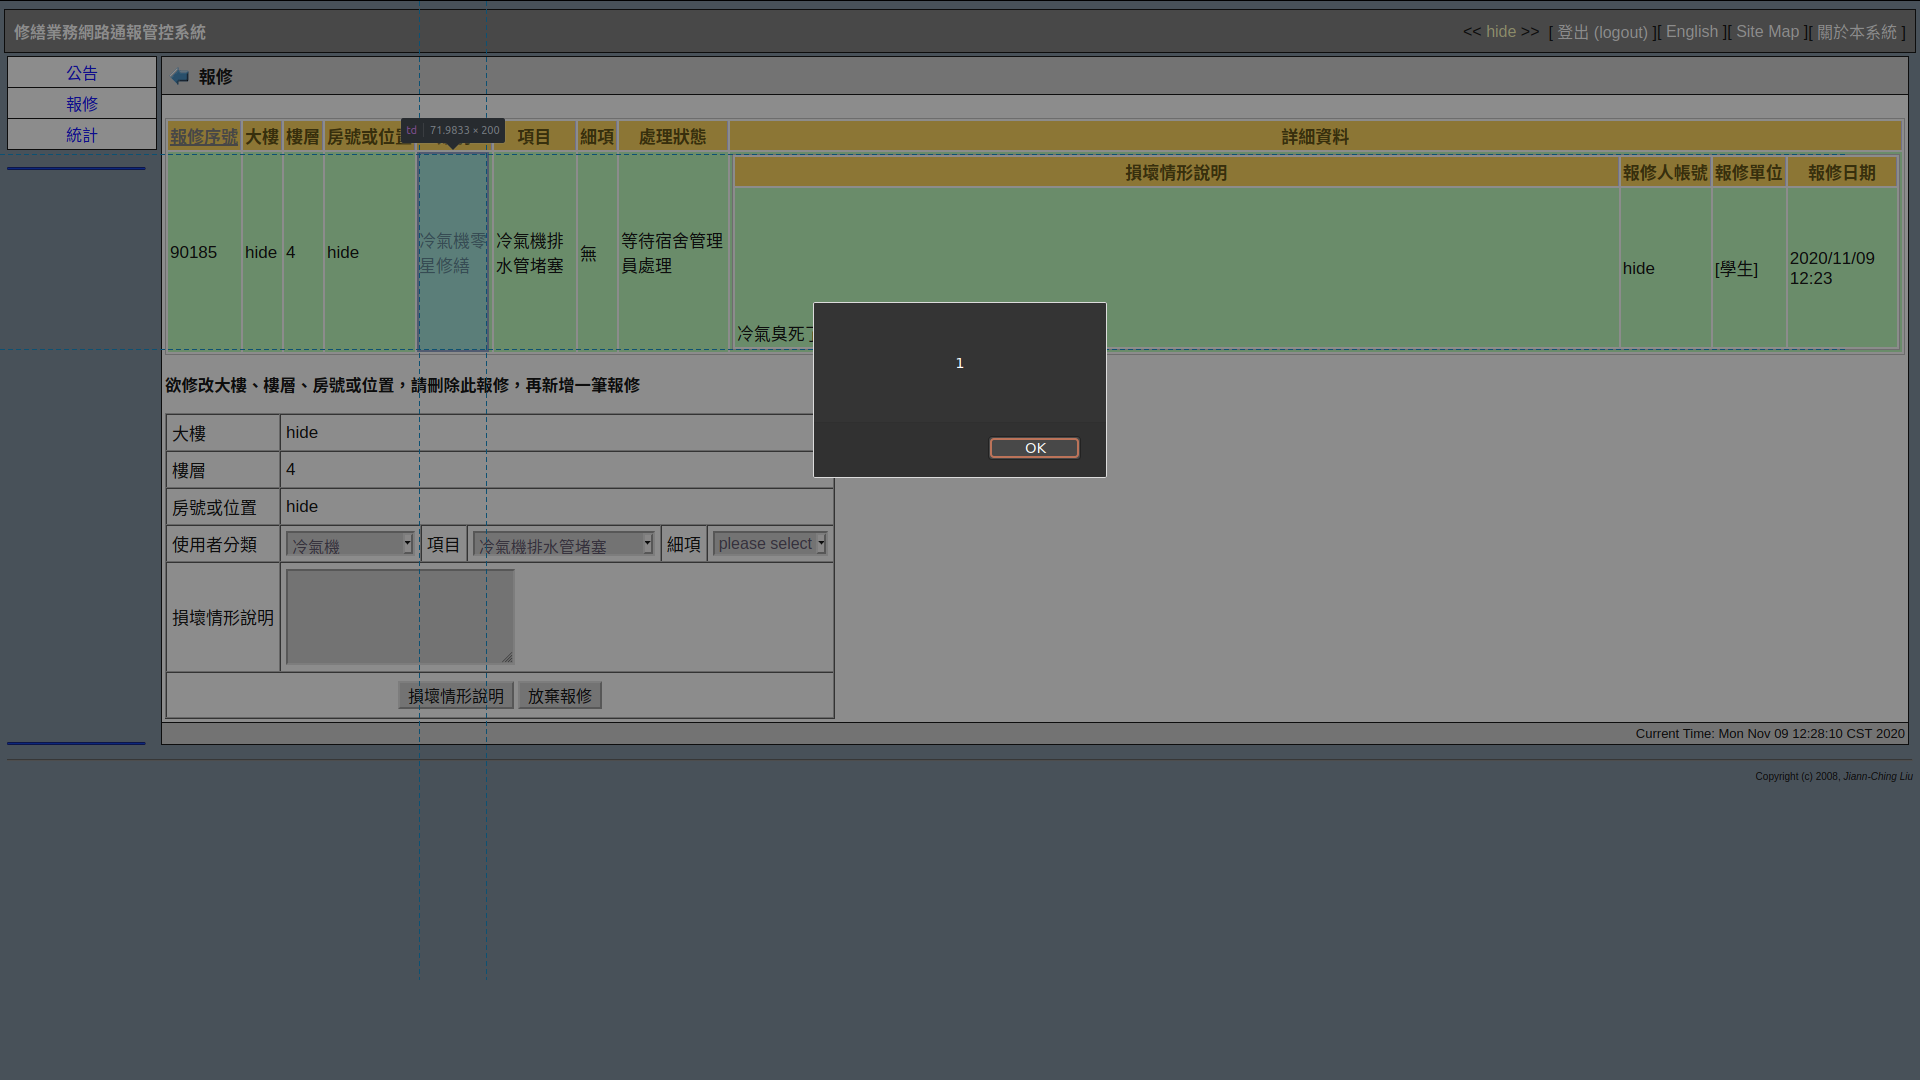The width and height of the screenshot is (1920, 1080).
Task: Open the 公告 sidebar menu item
Action: [82, 73]
